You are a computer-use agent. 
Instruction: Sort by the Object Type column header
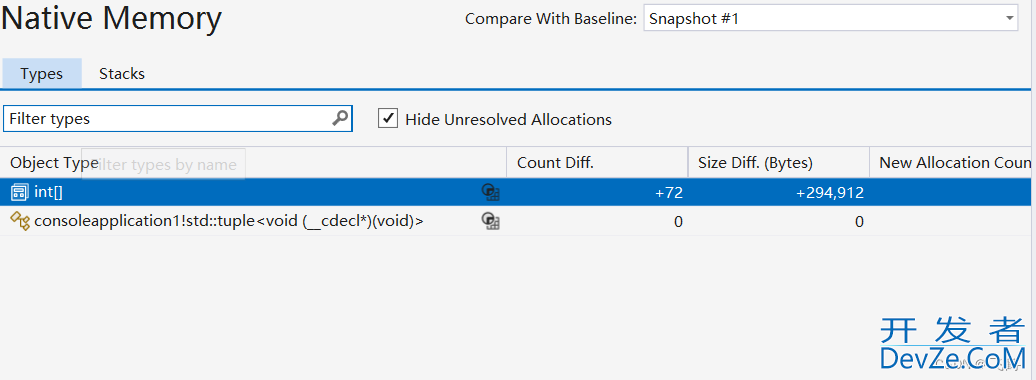(254, 163)
